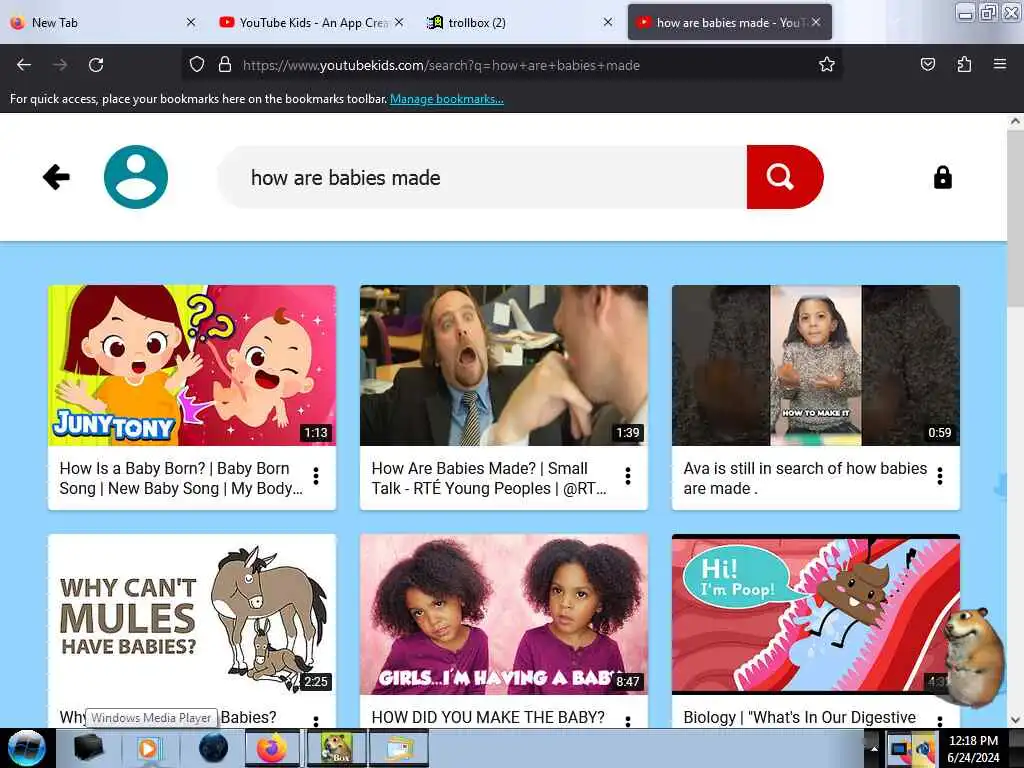Play the How Are Babies Made Small Talk thumbnail
Image resolution: width=1024 pixels, height=768 pixels.
point(504,365)
